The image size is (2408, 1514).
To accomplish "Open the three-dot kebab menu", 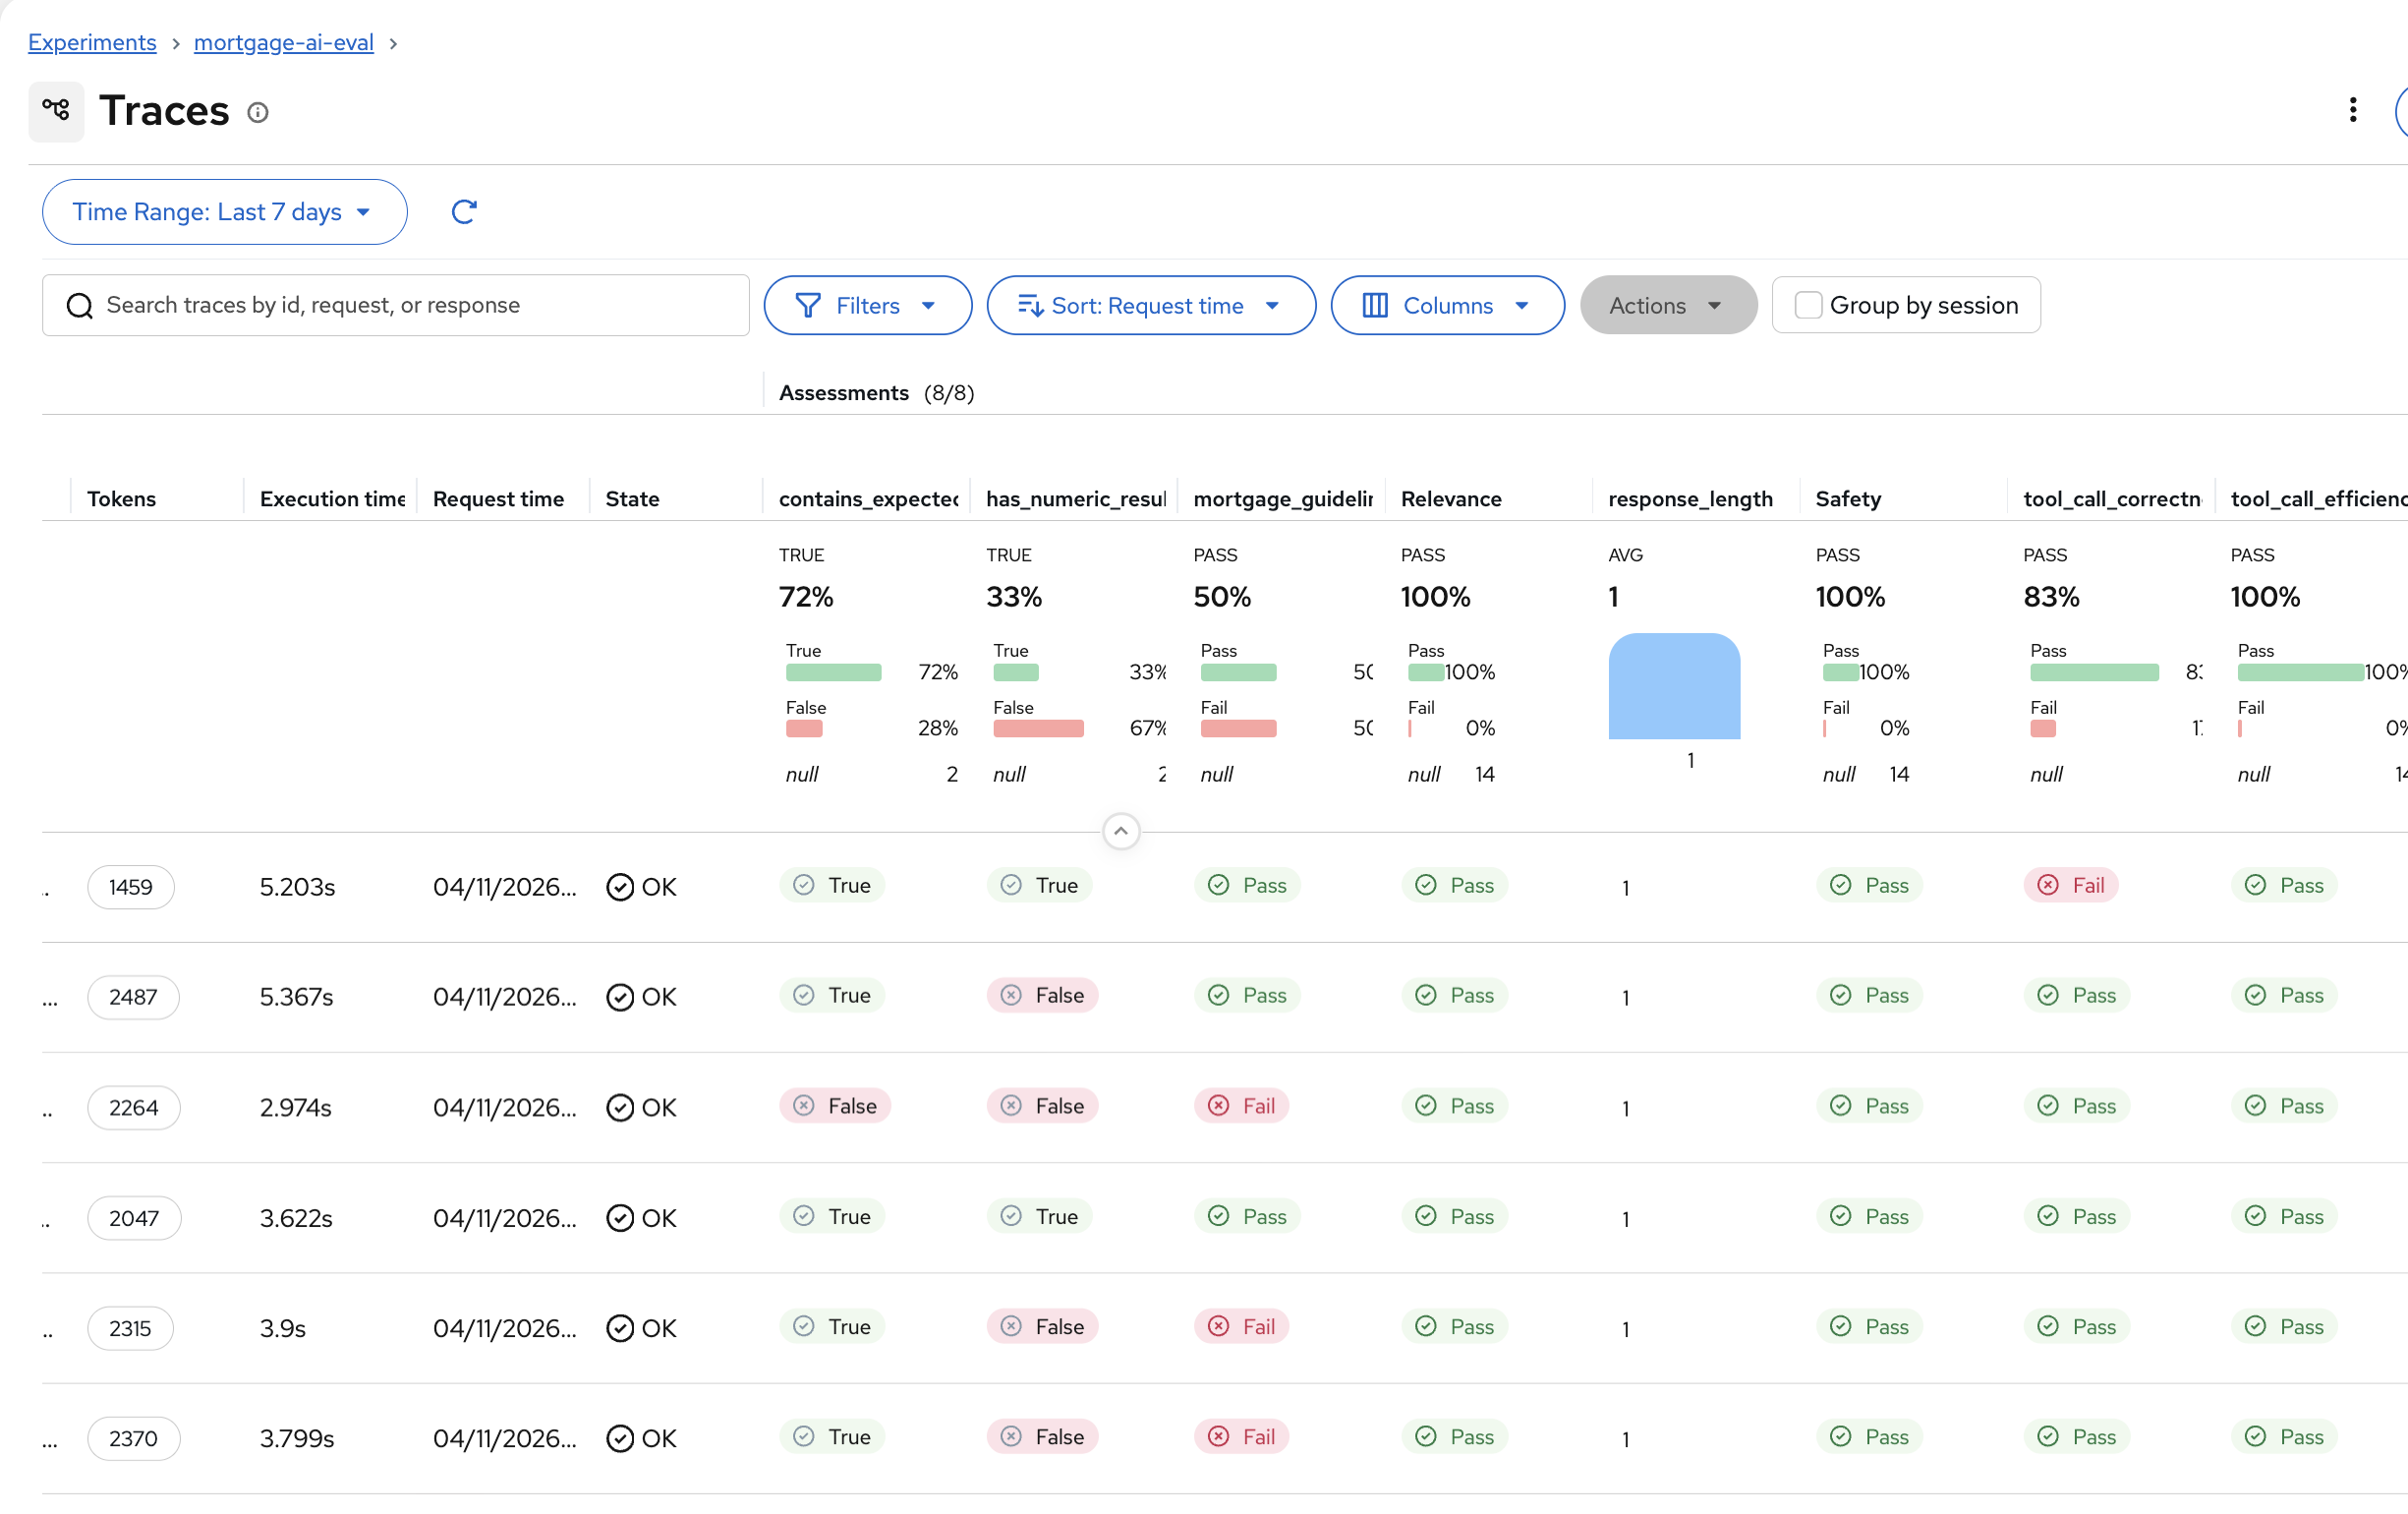I will point(2352,110).
